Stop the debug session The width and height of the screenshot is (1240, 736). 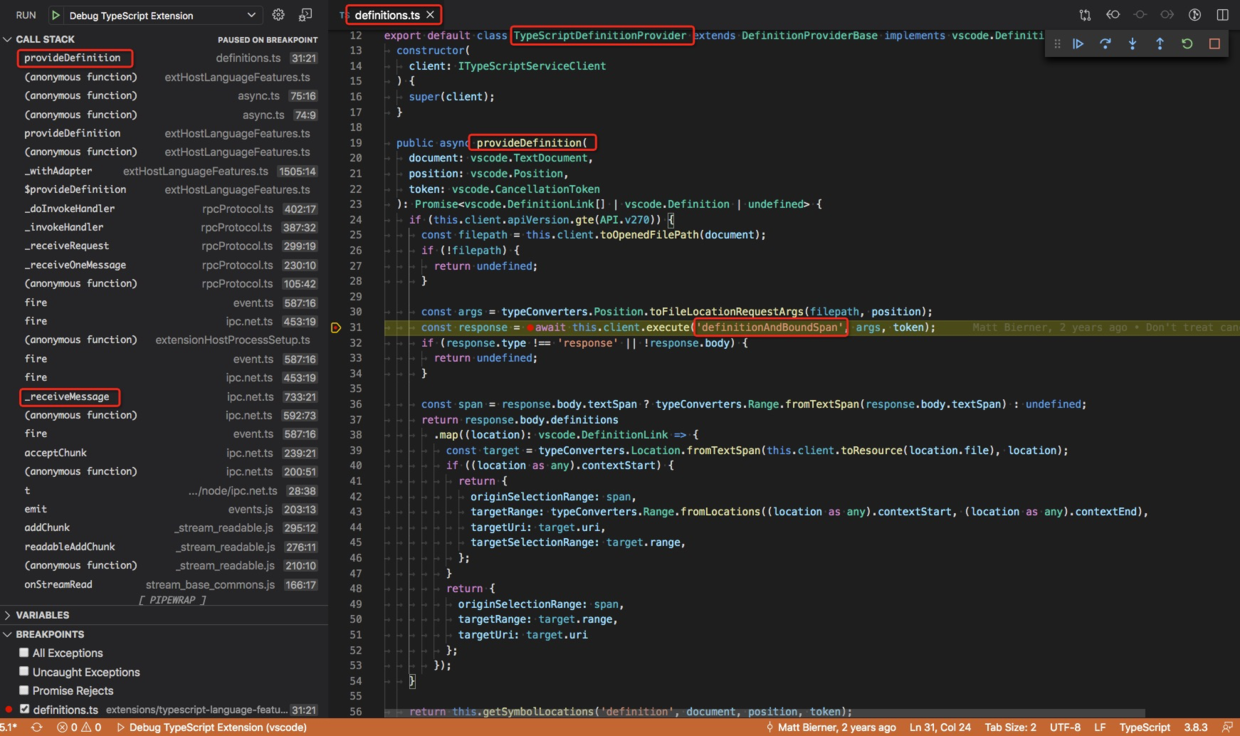click(1214, 44)
